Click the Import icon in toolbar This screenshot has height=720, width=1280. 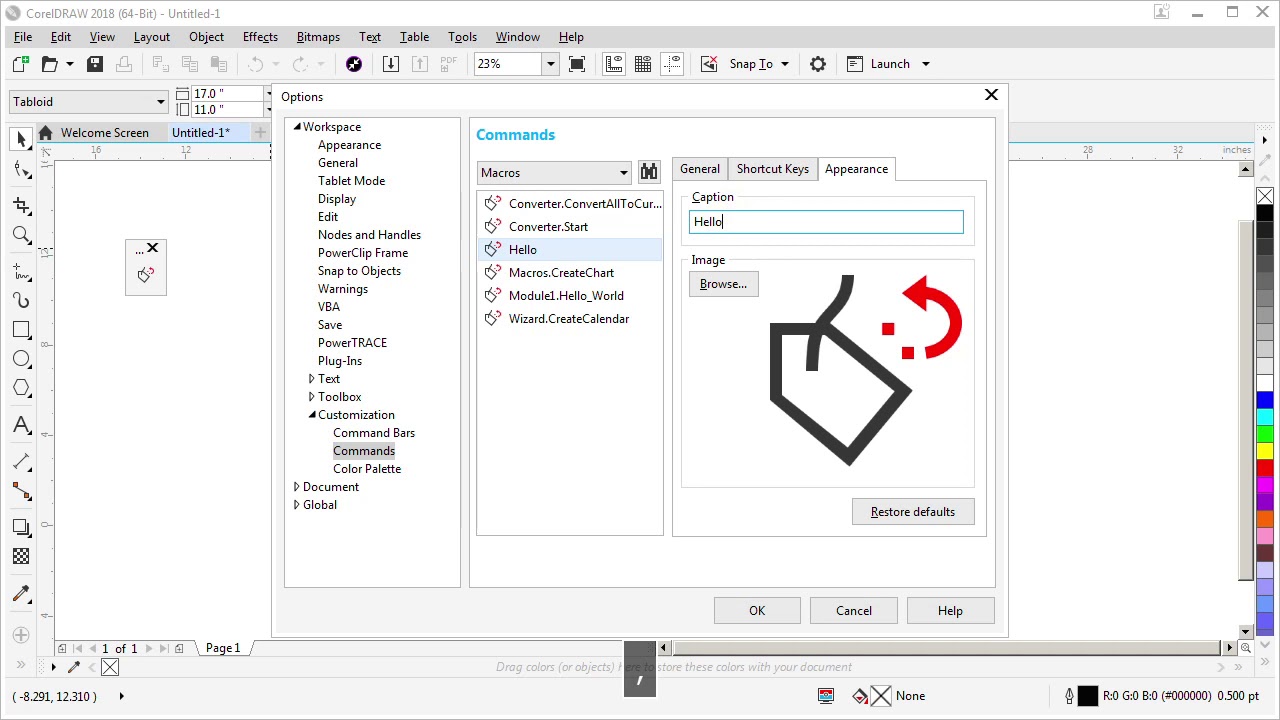391,64
